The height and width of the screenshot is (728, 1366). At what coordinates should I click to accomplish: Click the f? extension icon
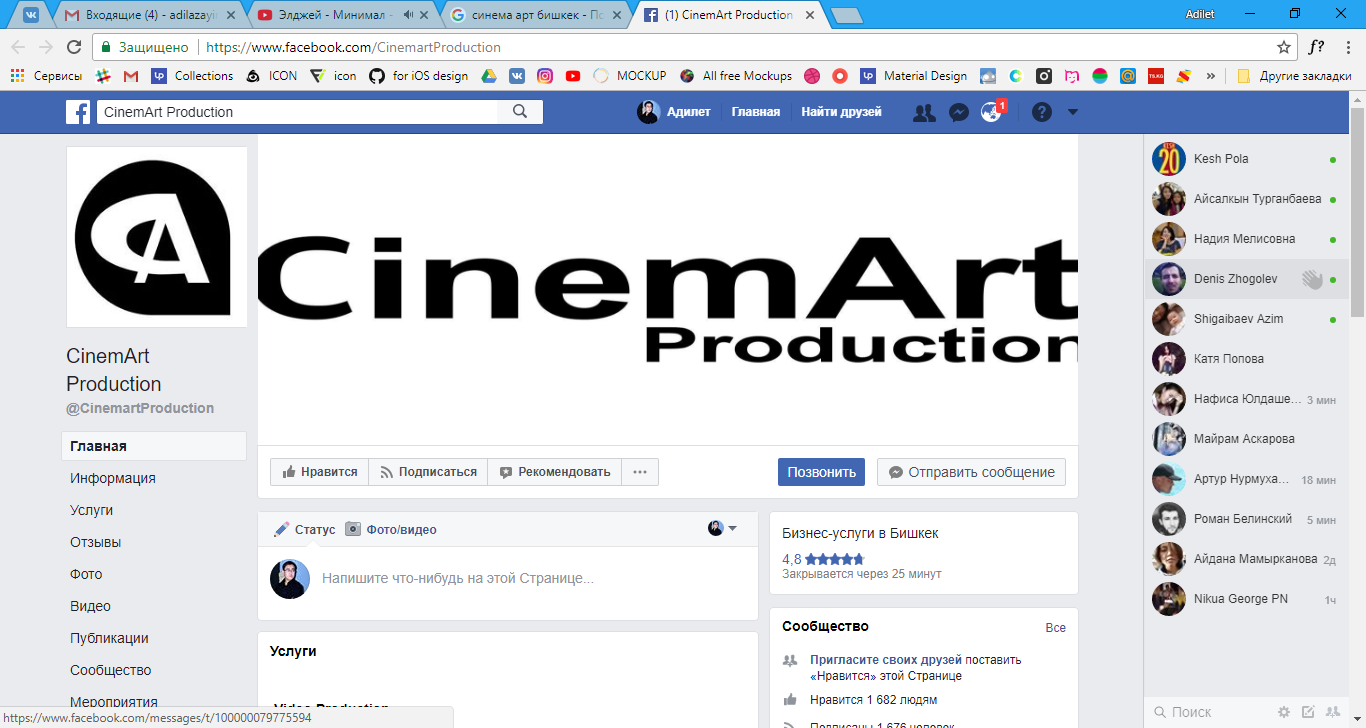(x=1317, y=47)
